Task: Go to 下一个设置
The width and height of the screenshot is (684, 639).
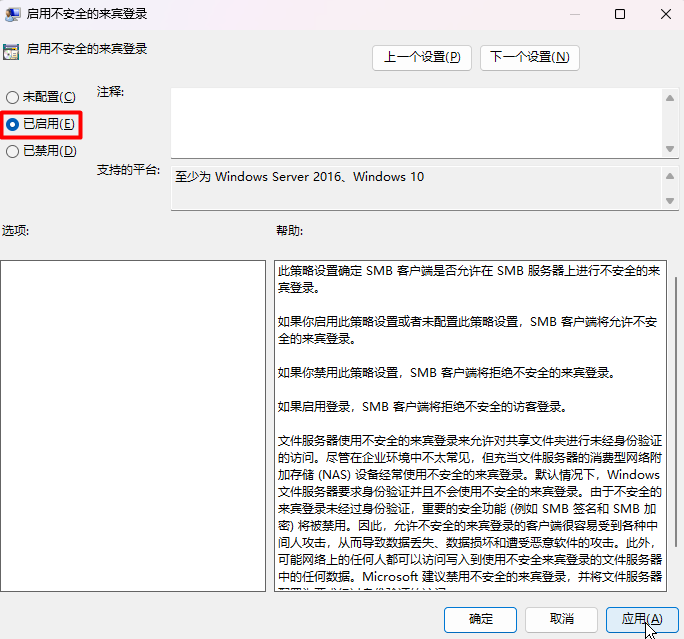Action: coord(529,57)
